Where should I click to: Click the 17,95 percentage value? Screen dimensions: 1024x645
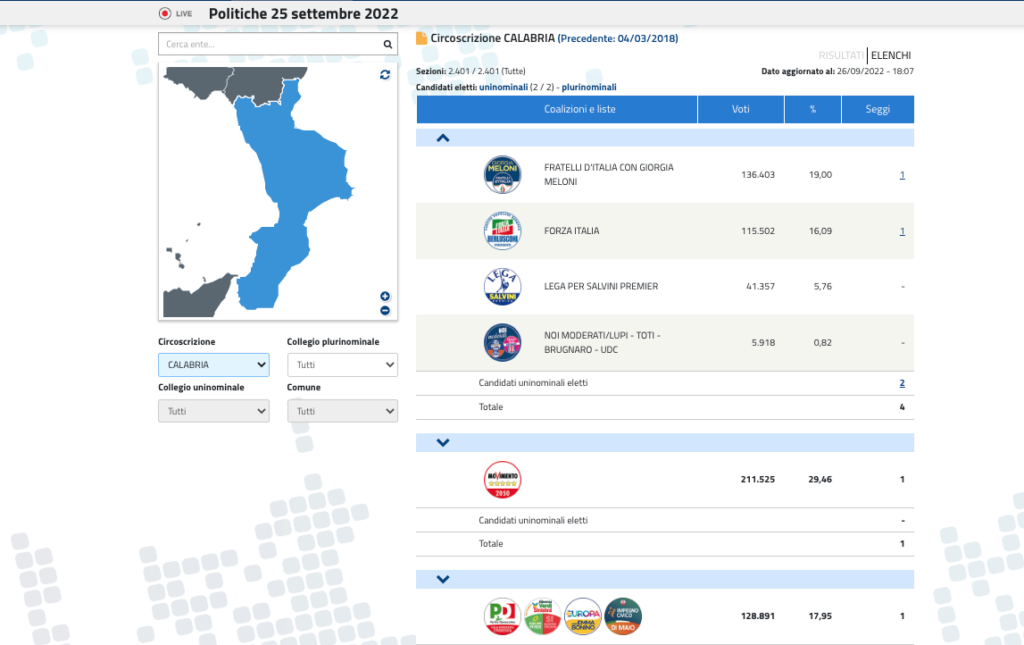[x=820, y=616]
